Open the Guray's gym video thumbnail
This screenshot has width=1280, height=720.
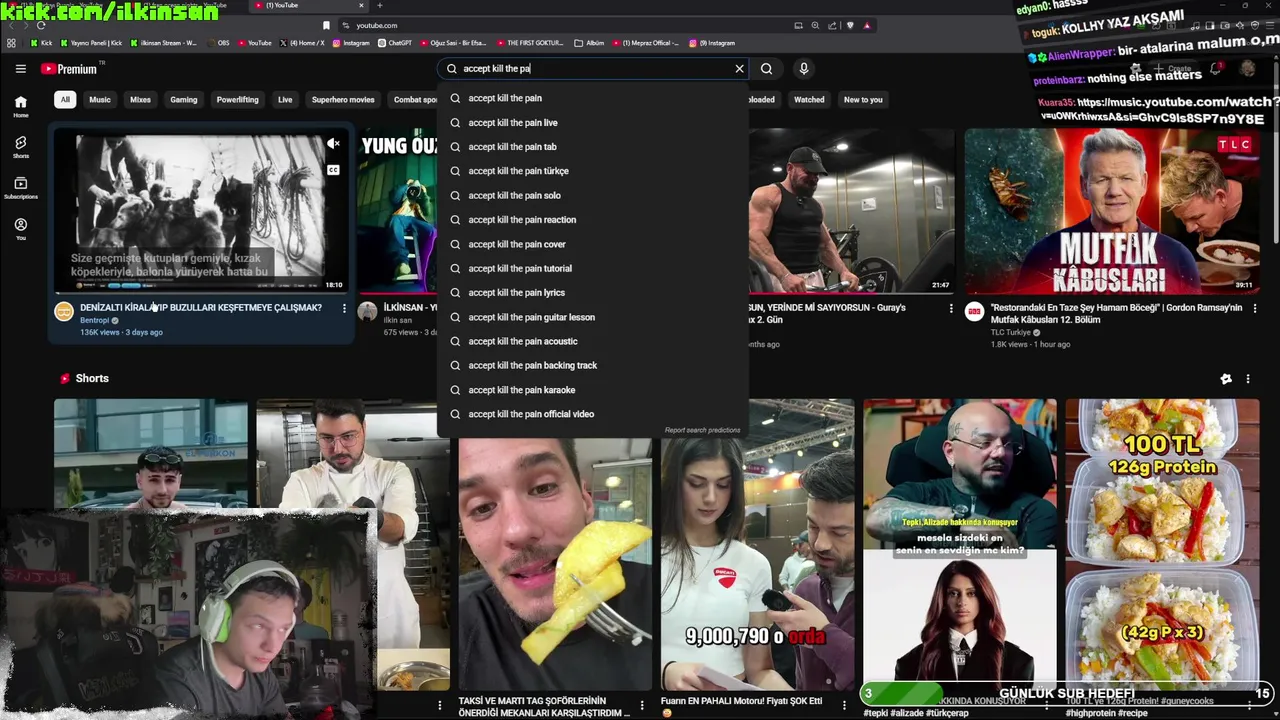(x=851, y=212)
